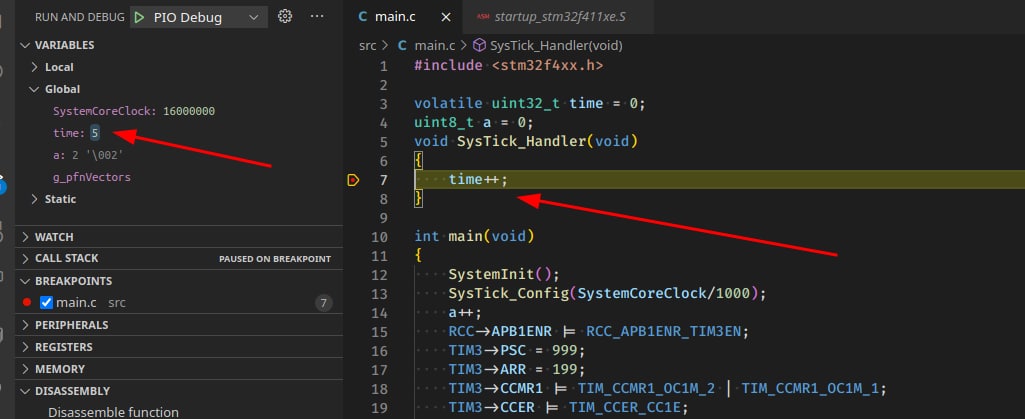Close the main.c editor tab
The width and height of the screenshot is (1025, 419).
(446, 18)
